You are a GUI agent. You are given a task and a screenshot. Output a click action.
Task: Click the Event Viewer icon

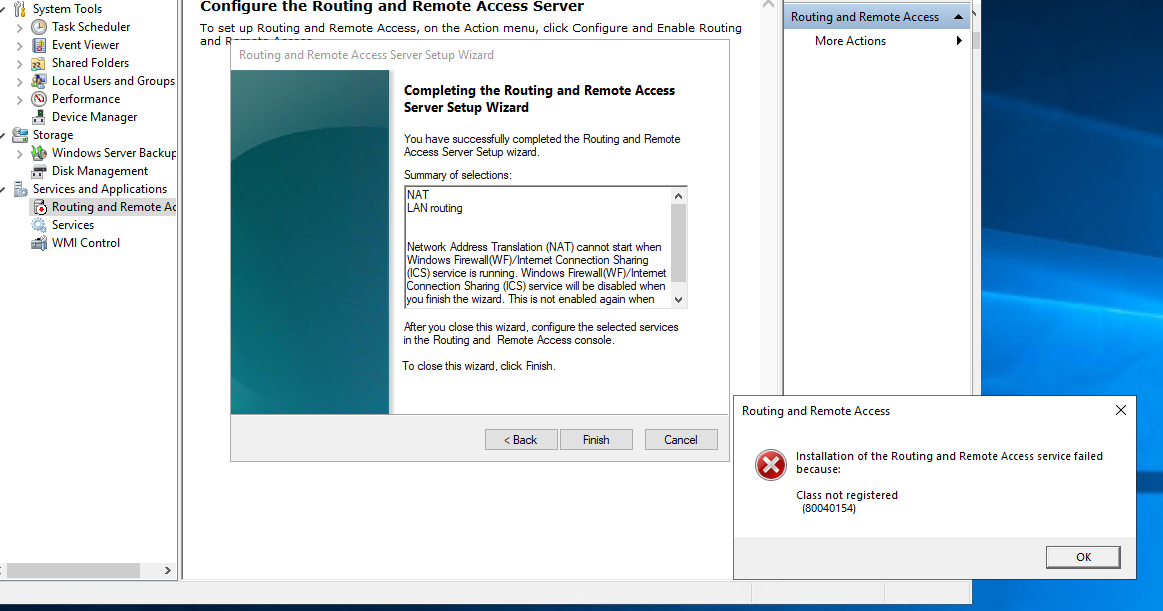tap(39, 44)
